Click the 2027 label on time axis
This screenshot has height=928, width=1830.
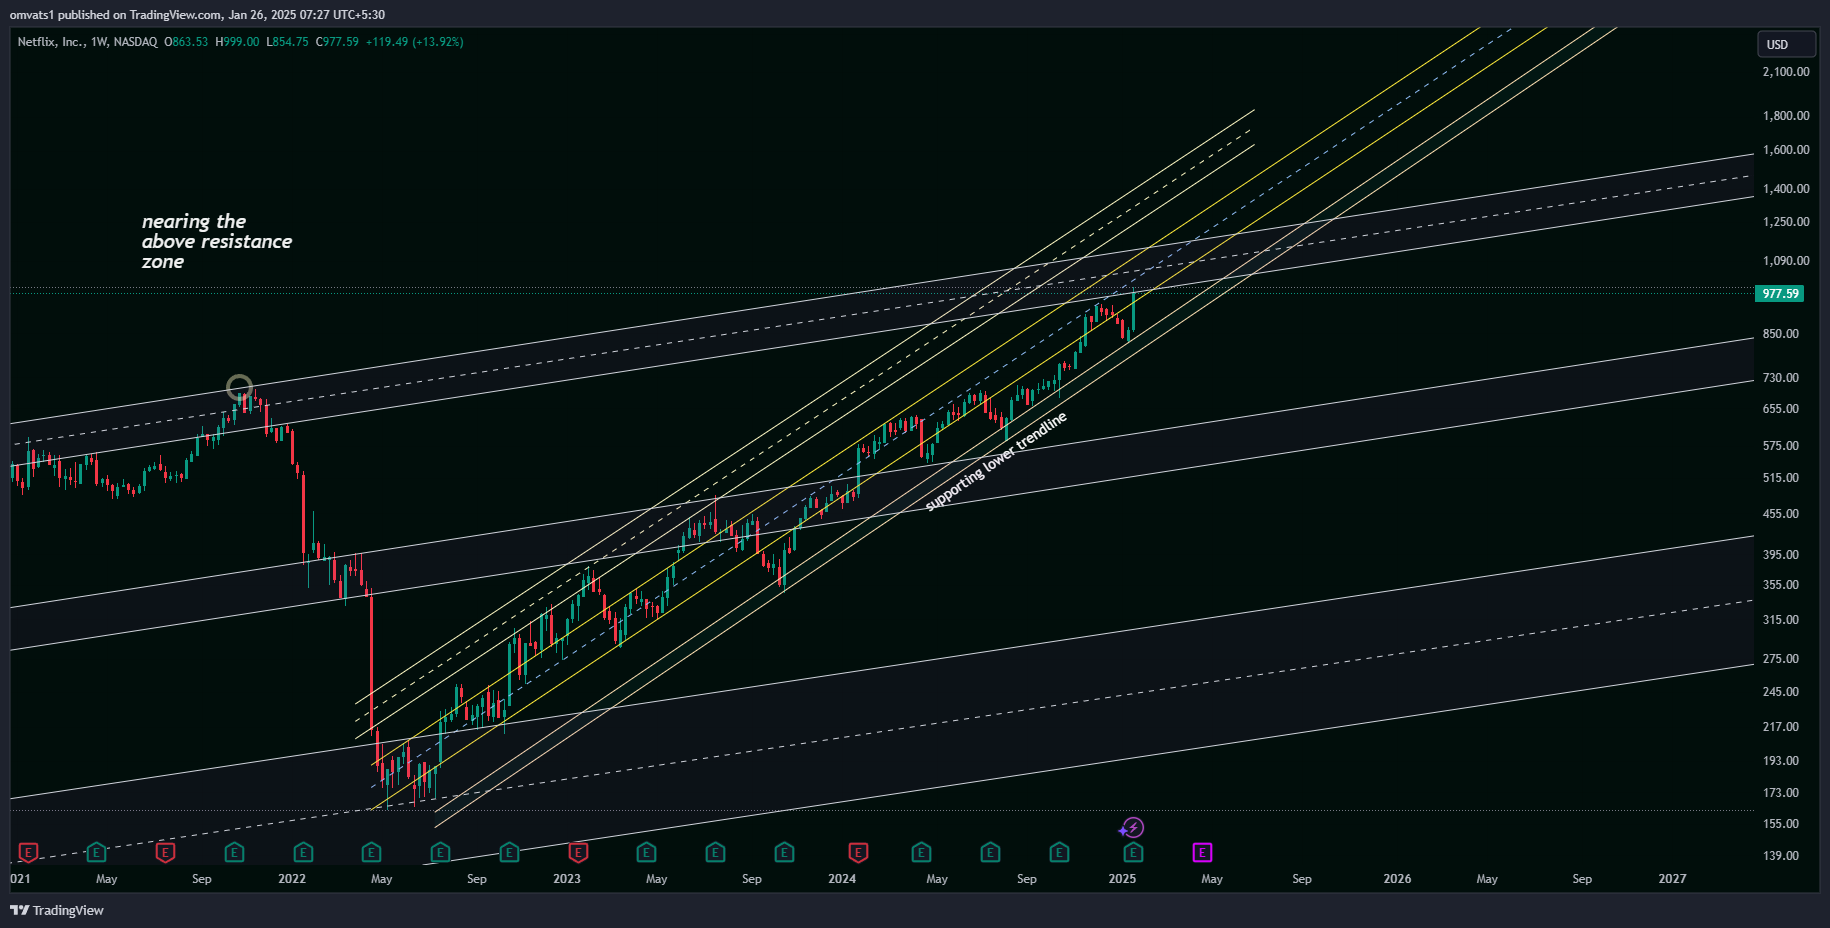pos(1672,879)
